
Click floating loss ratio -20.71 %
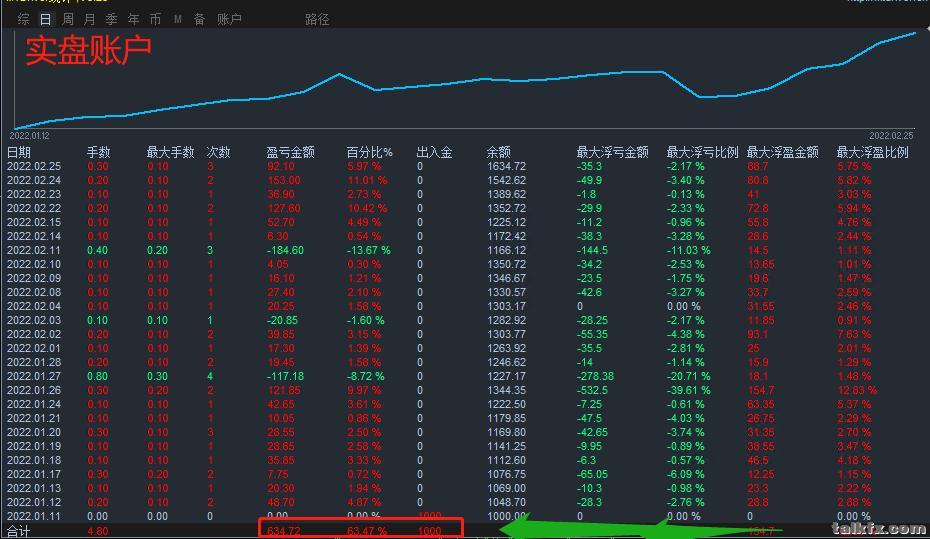click(688, 376)
